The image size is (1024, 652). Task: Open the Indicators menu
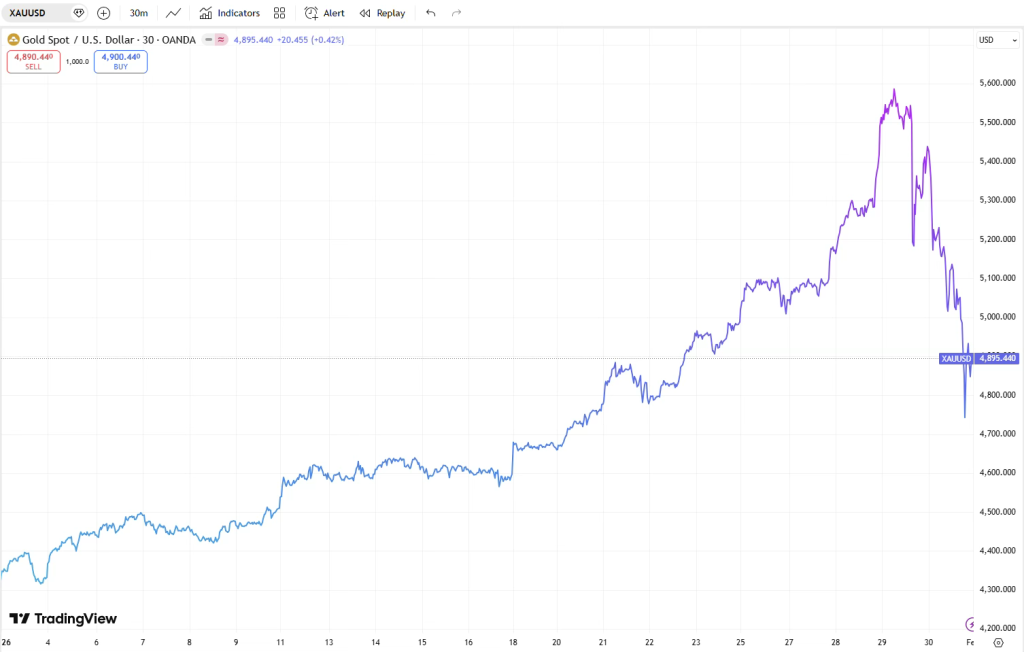pyautogui.click(x=229, y=13)
